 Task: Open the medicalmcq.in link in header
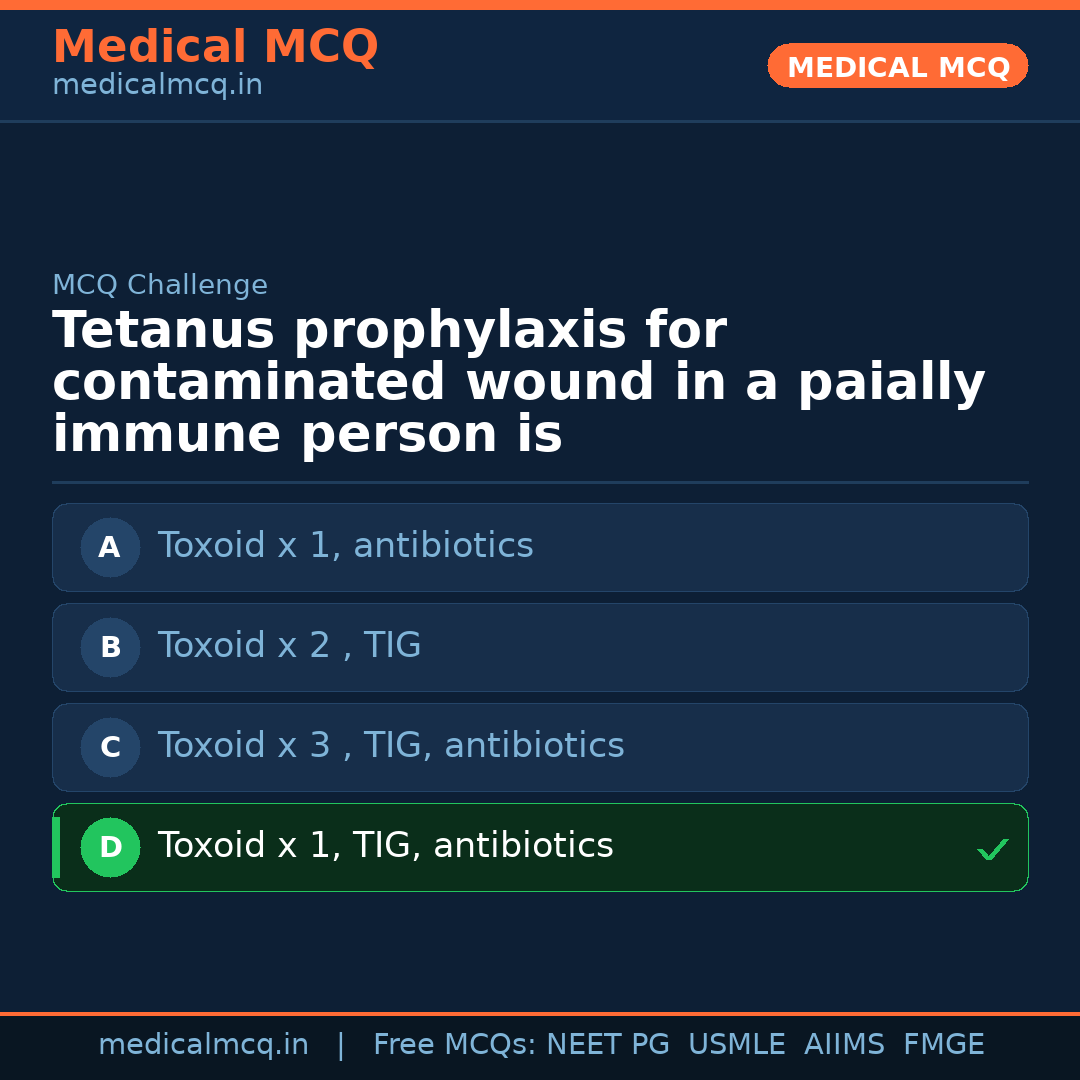pyautogui.click(x=157, y=86)
